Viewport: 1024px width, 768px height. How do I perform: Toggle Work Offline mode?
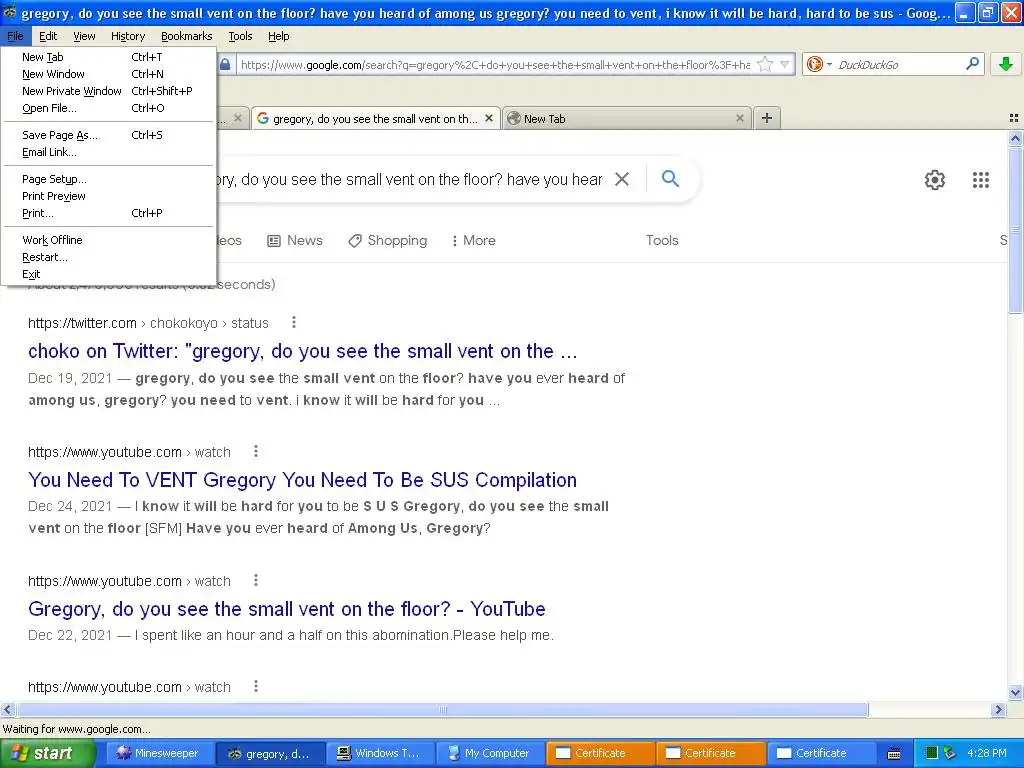108,240
